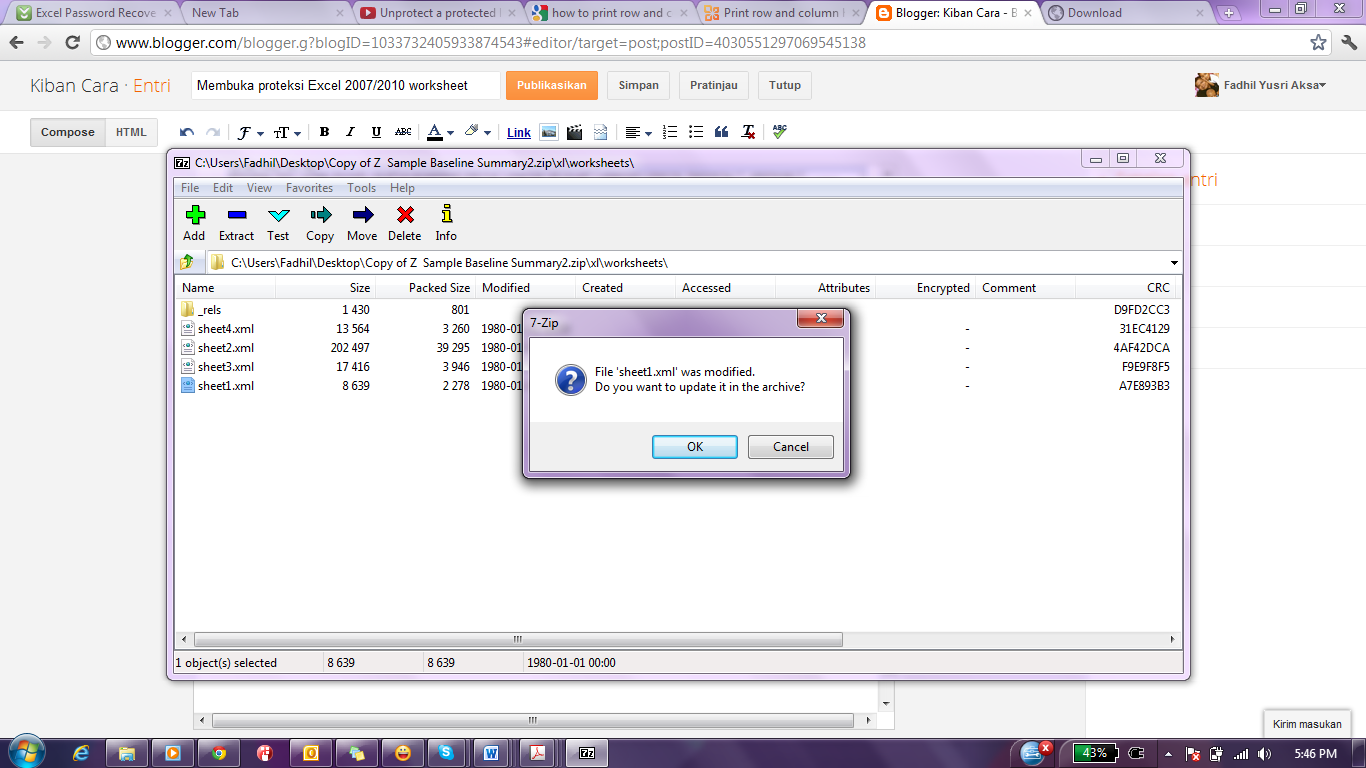
Task: Click the 7-Zip horizontal scrollbar thumb
Action: [x=518, y=639]
